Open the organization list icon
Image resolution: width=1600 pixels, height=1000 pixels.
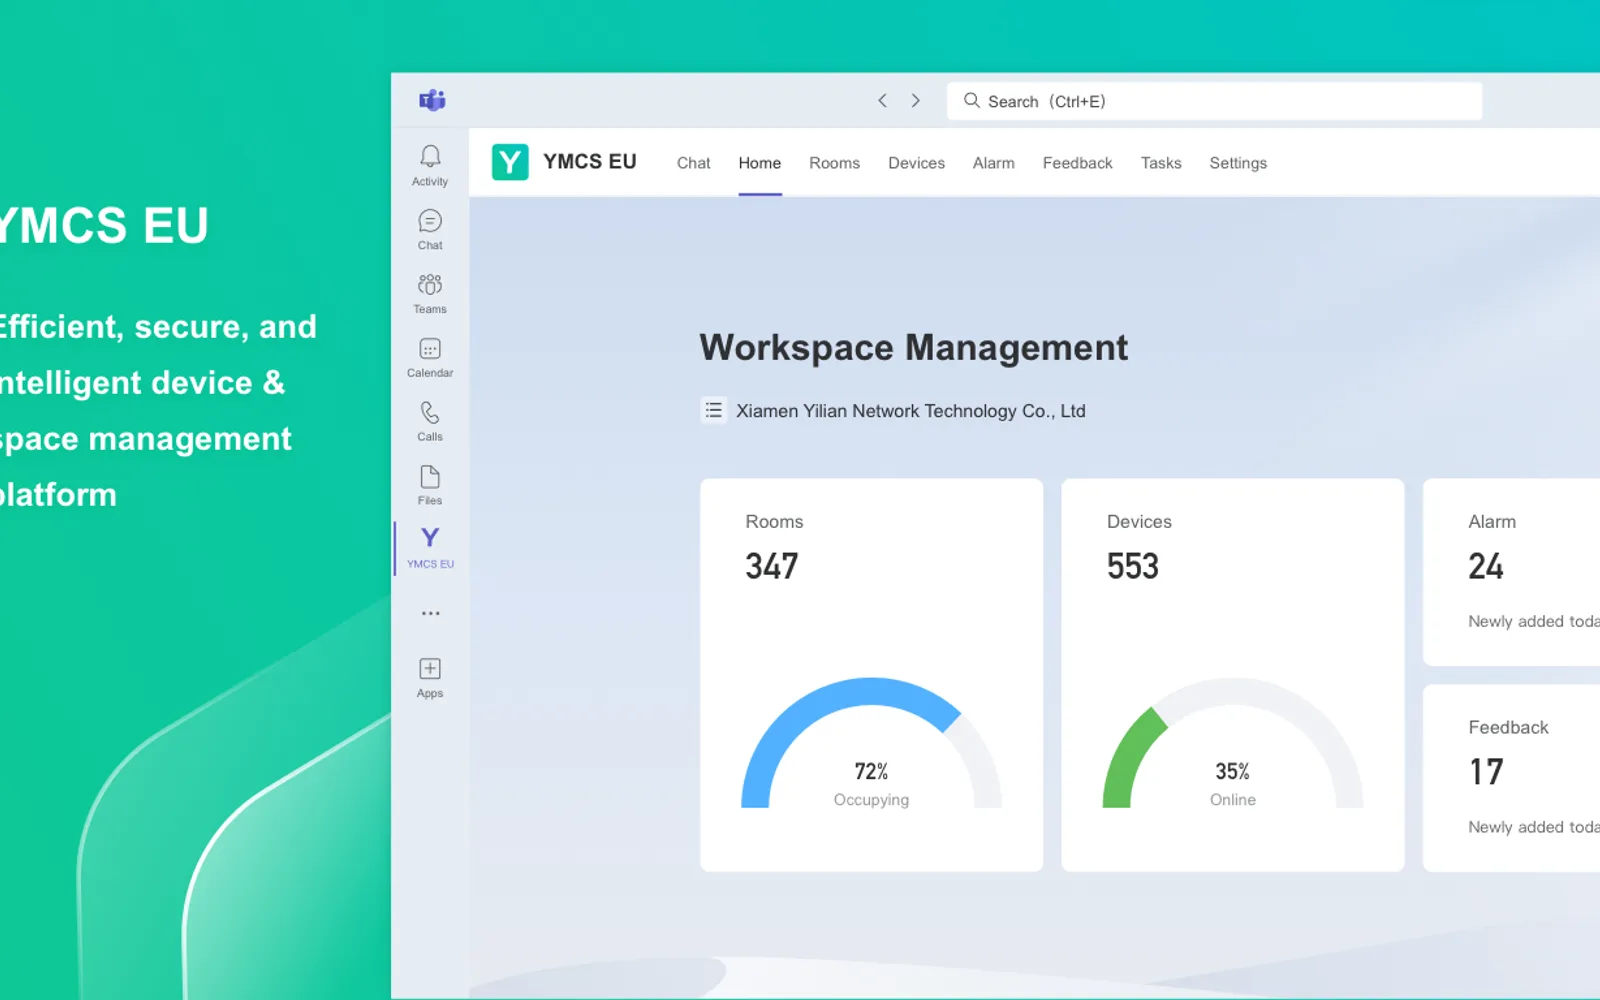coord(713,410)
